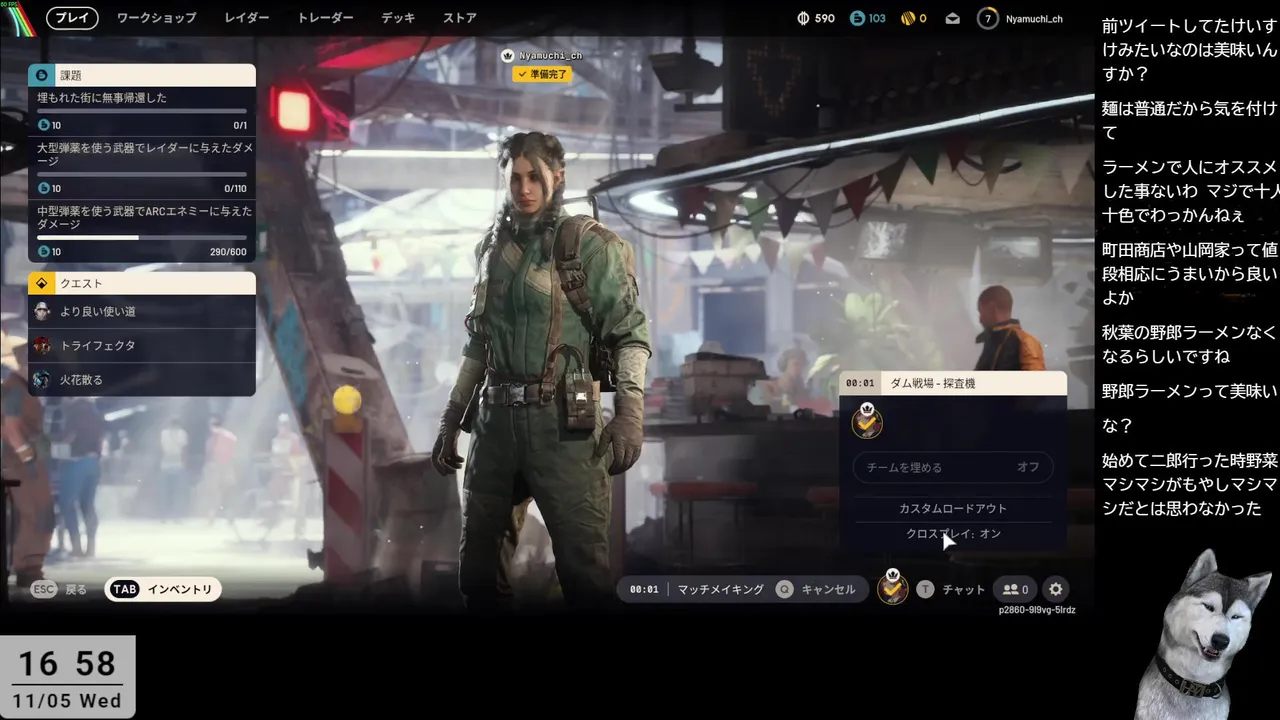Click the chat comment about 秋葉の野郎ラーメン
The height and width of the screenshot is (720, 1280).
point(1190,344)
